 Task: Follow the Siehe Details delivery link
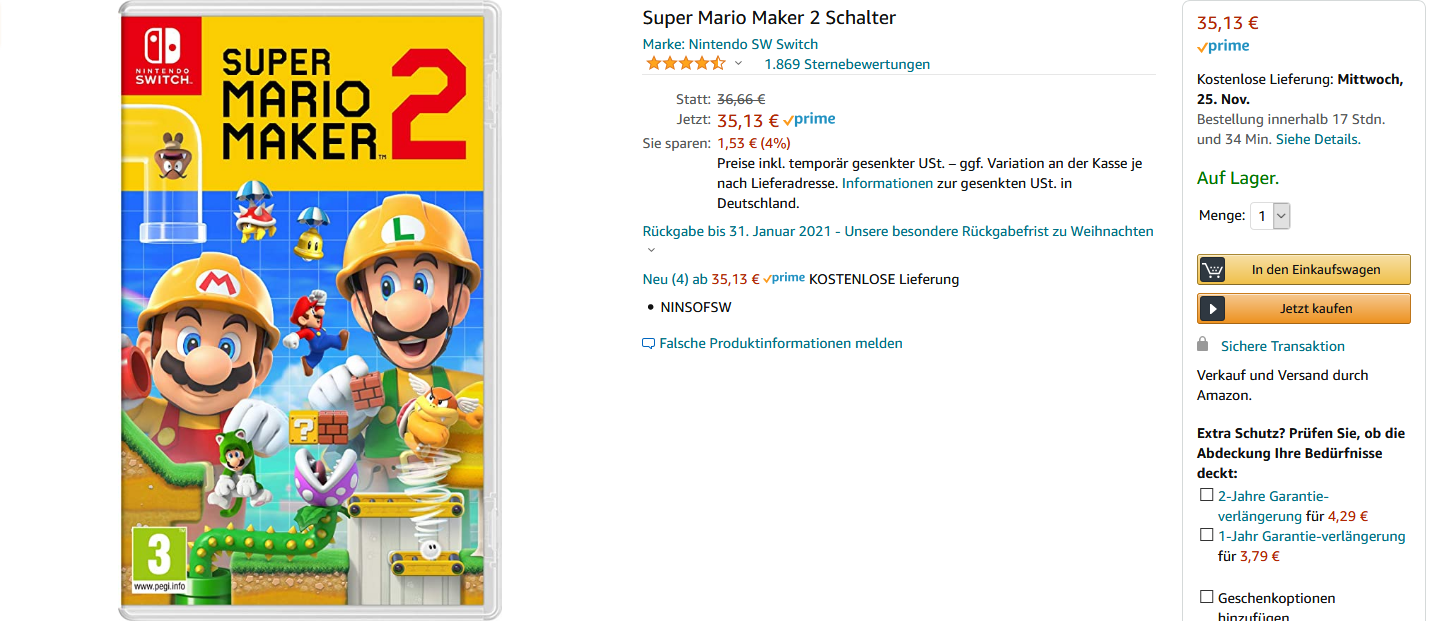[1317, 139]
